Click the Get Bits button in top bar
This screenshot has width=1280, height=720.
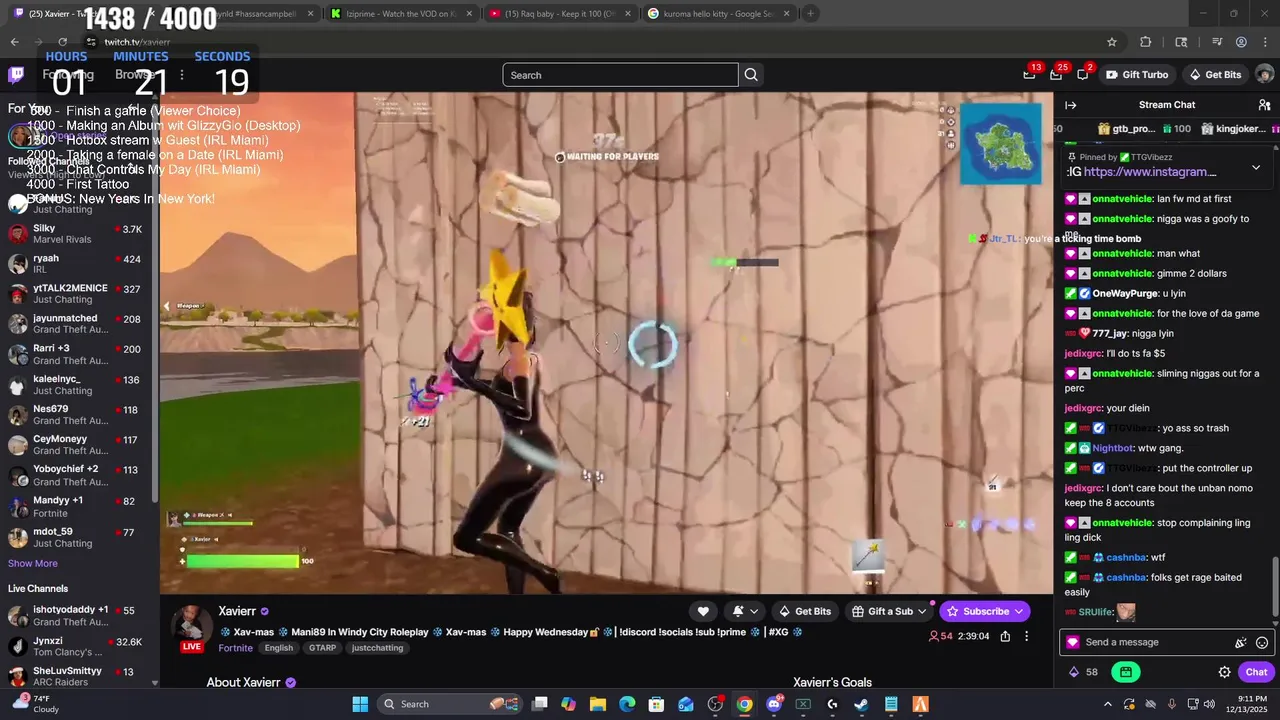click(x=1215, y=75)
